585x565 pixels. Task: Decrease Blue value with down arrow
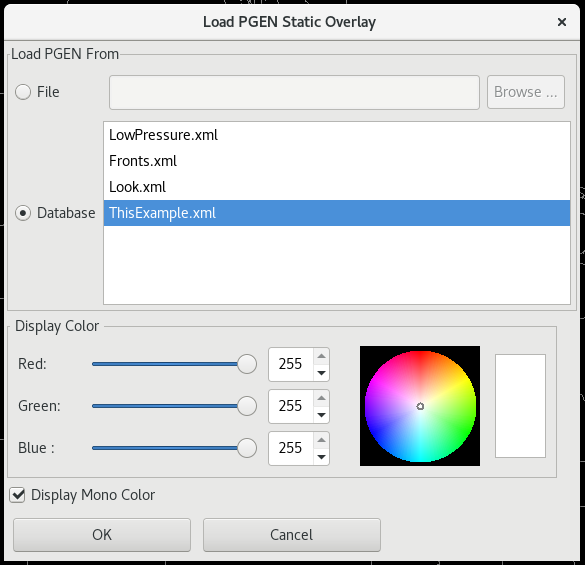pos(321,457)
